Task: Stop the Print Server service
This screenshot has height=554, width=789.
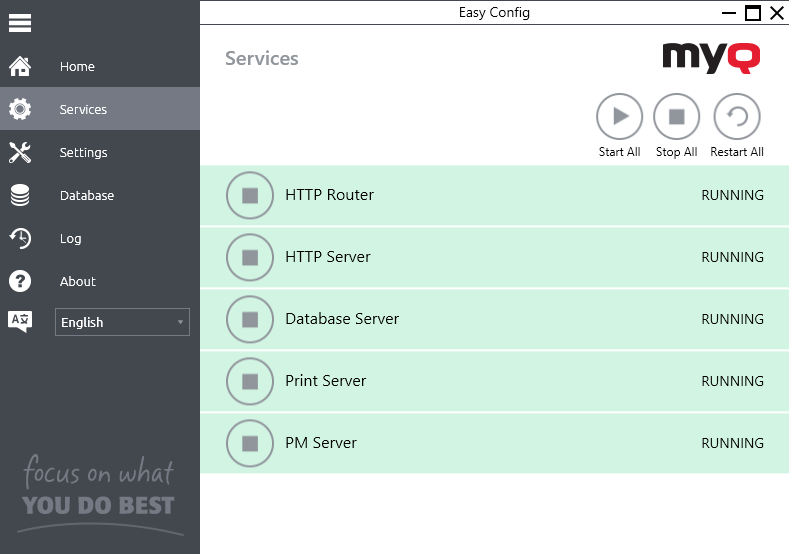Action: tap(250, 382)
